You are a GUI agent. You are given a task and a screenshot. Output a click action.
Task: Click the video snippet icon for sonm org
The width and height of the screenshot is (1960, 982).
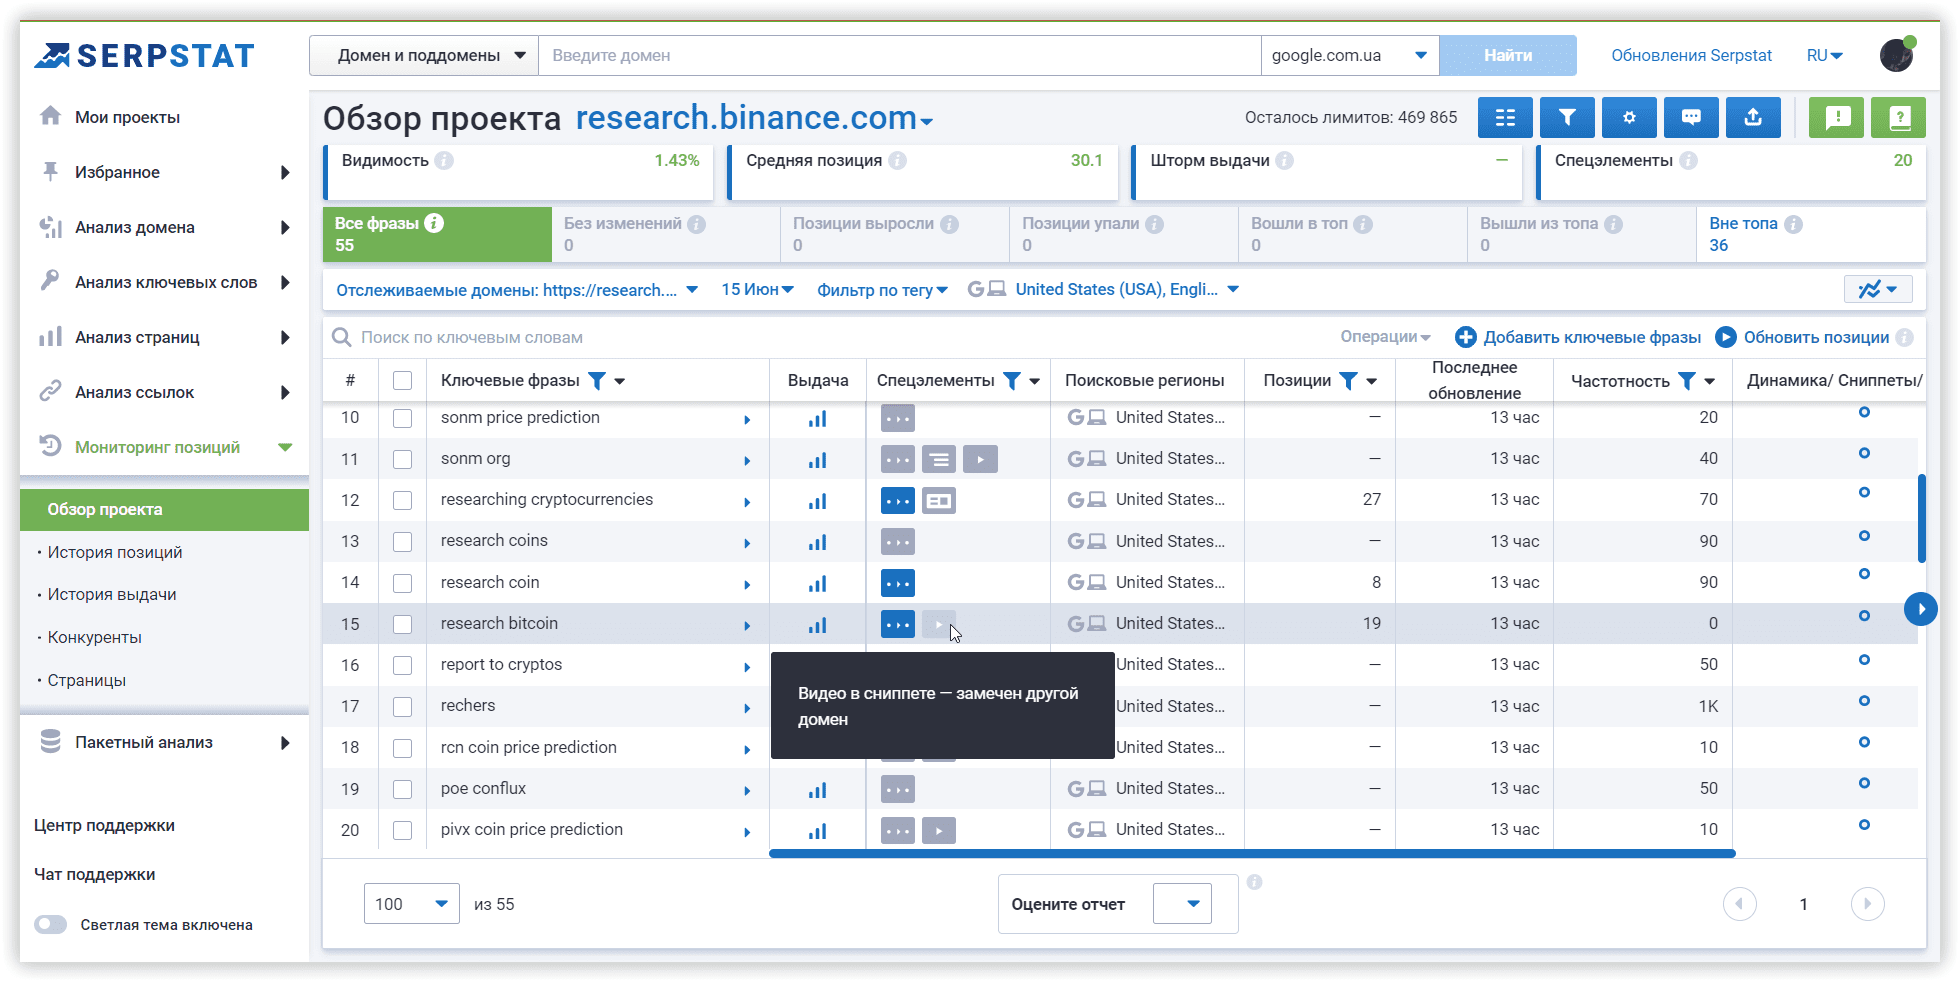(x=980, y=460)
